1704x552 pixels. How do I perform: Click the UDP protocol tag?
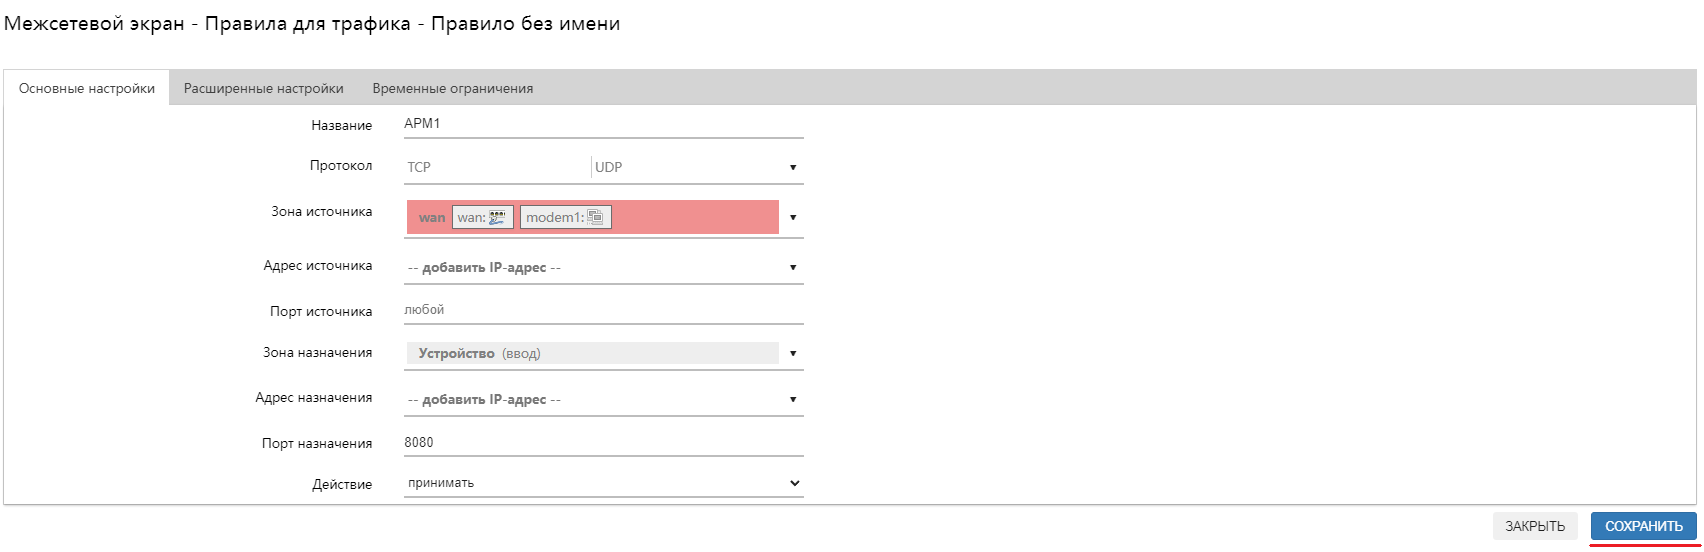(x=608, y=168)
